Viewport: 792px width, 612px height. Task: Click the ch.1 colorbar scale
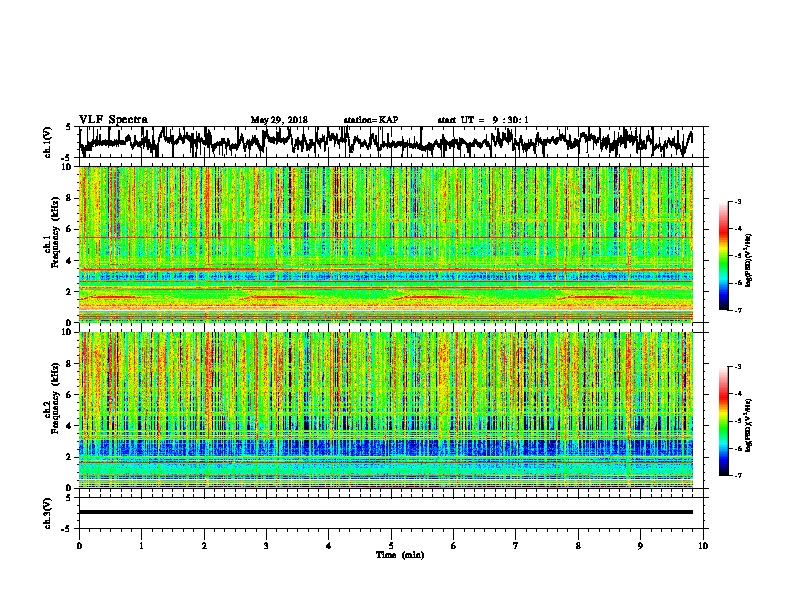[x=723, y=256]
